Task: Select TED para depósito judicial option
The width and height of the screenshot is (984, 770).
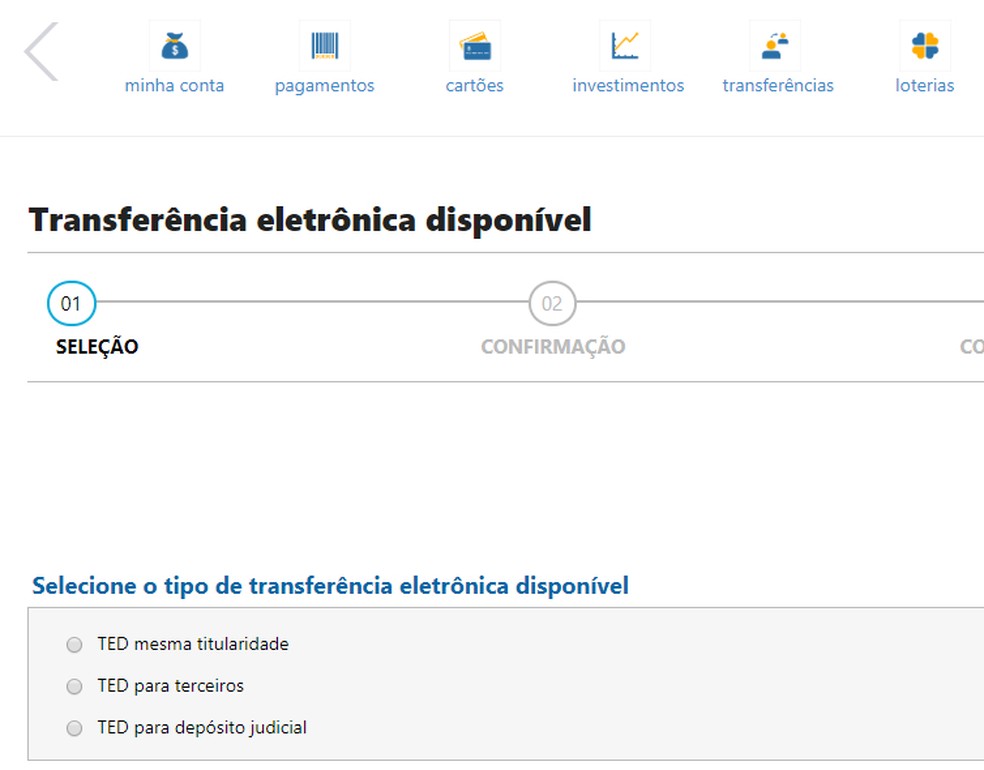Action: pos(74,728)
